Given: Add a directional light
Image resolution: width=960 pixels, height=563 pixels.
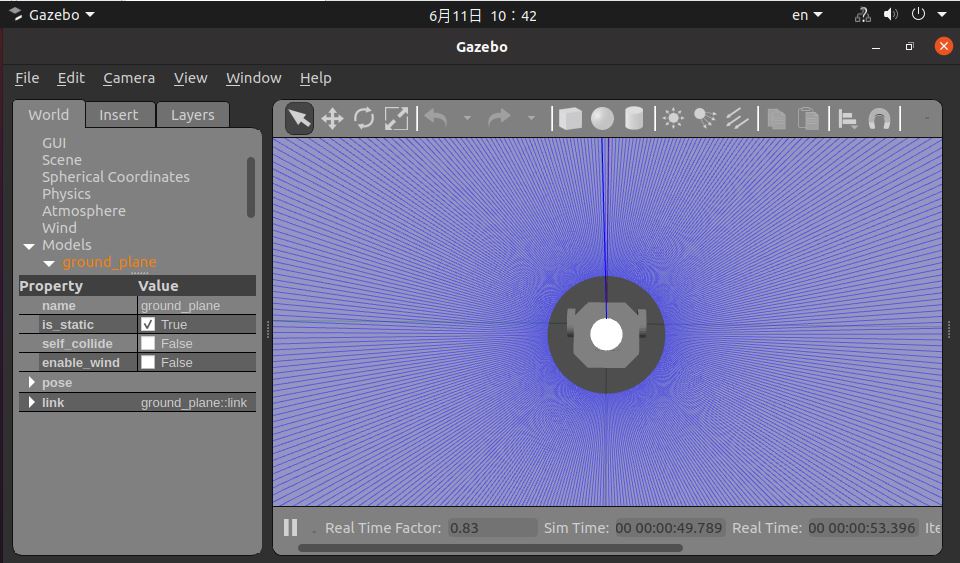Looking at the screenshot, I should point(737,117).
